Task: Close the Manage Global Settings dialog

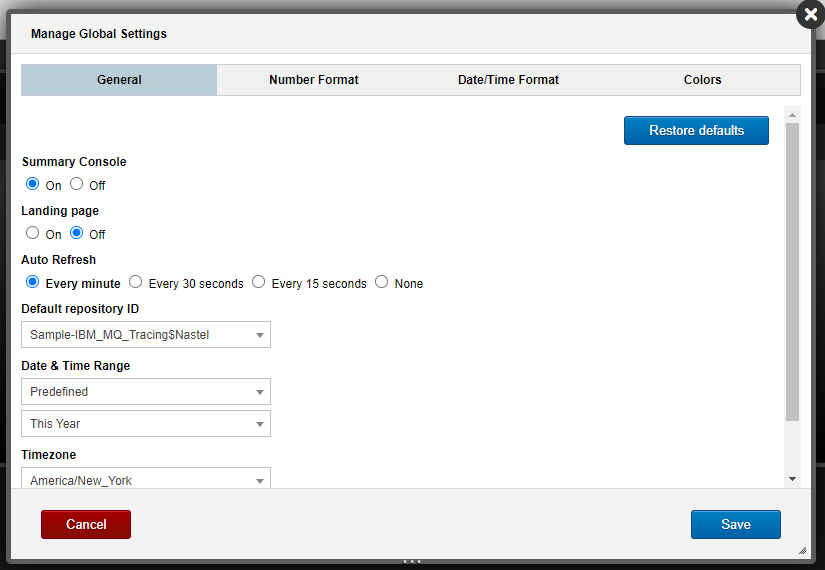Action: point(810,15)
